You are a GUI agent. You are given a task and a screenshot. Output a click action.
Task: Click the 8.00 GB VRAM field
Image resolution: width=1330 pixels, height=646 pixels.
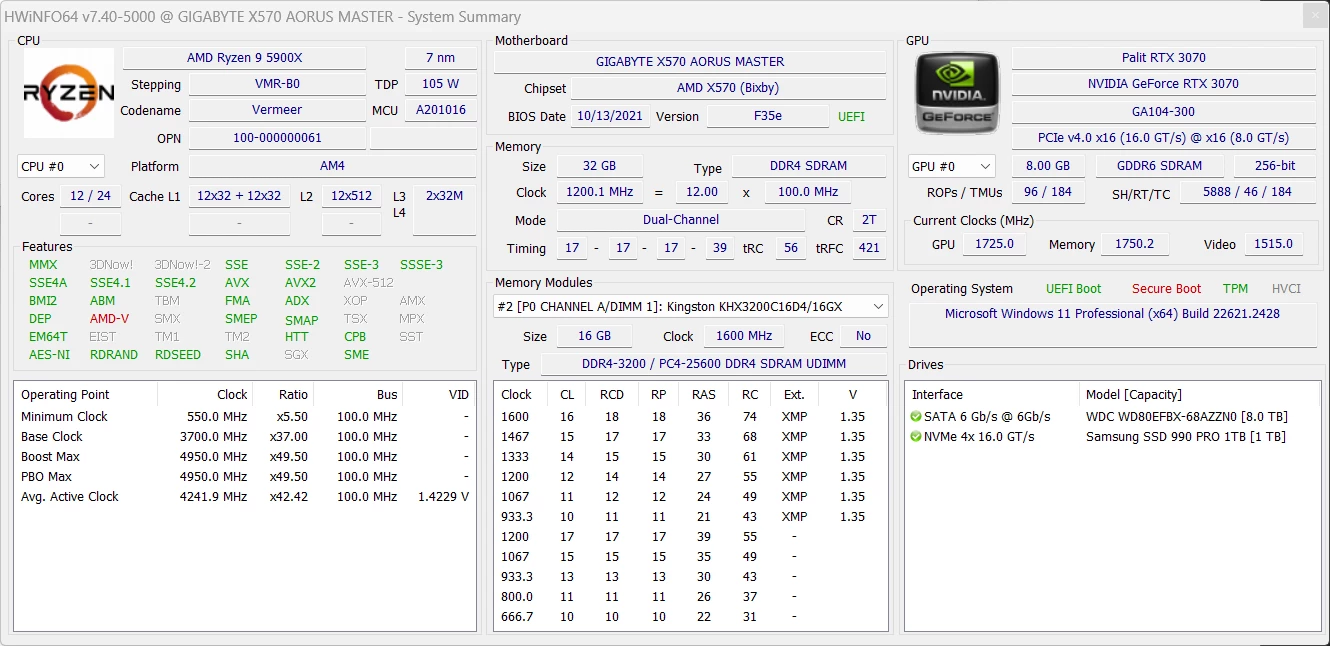[x=1048, y=166]
